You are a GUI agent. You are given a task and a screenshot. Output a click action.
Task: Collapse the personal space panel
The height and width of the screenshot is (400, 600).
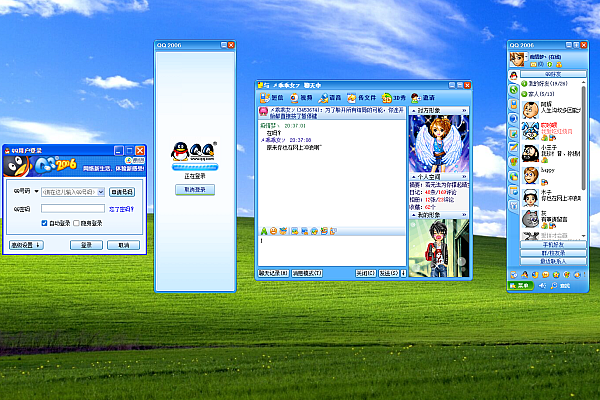point(413,177)
